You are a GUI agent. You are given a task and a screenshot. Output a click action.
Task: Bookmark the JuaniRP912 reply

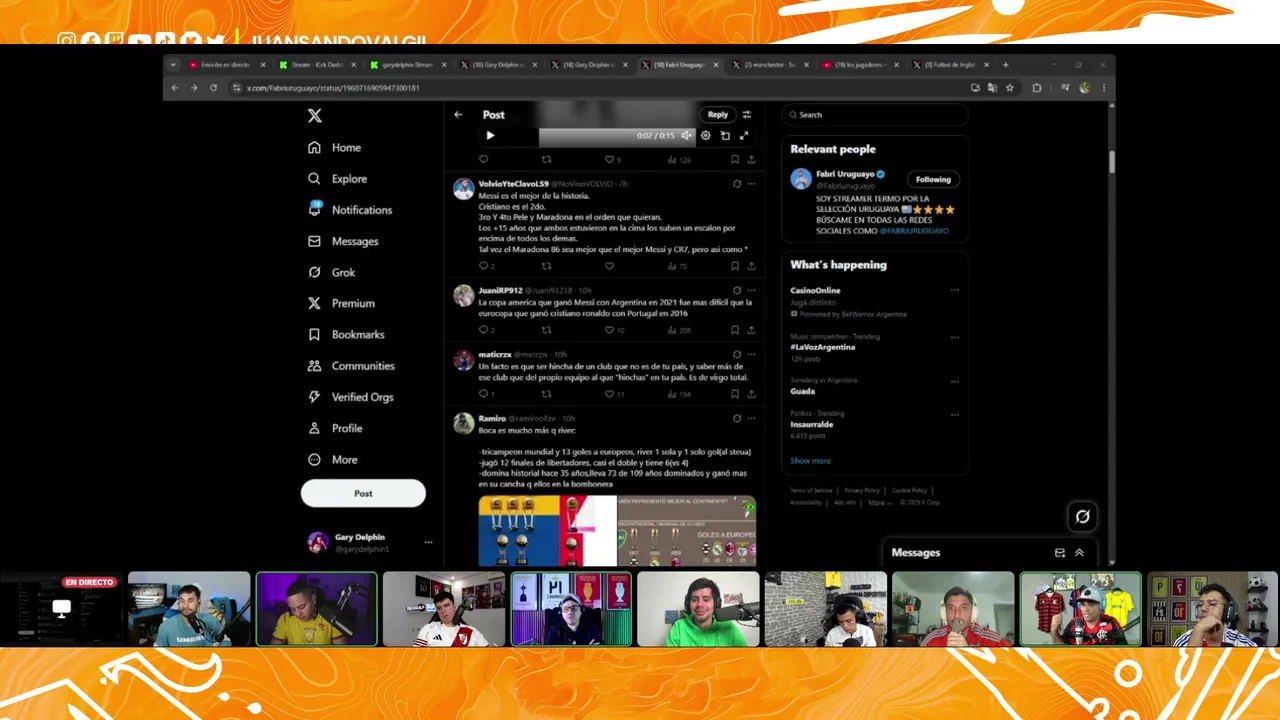(735, 330)
